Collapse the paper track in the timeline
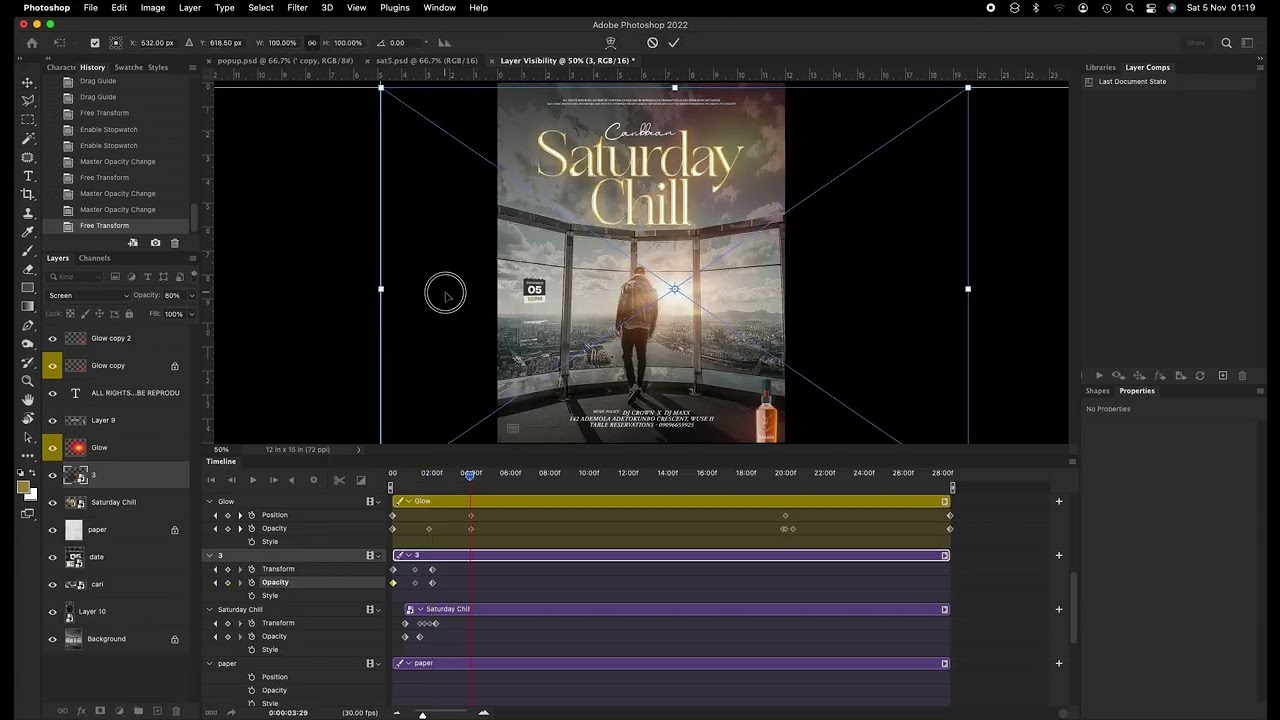The image size is (1280, 720). pyautogui.click(x=210, y=664)
